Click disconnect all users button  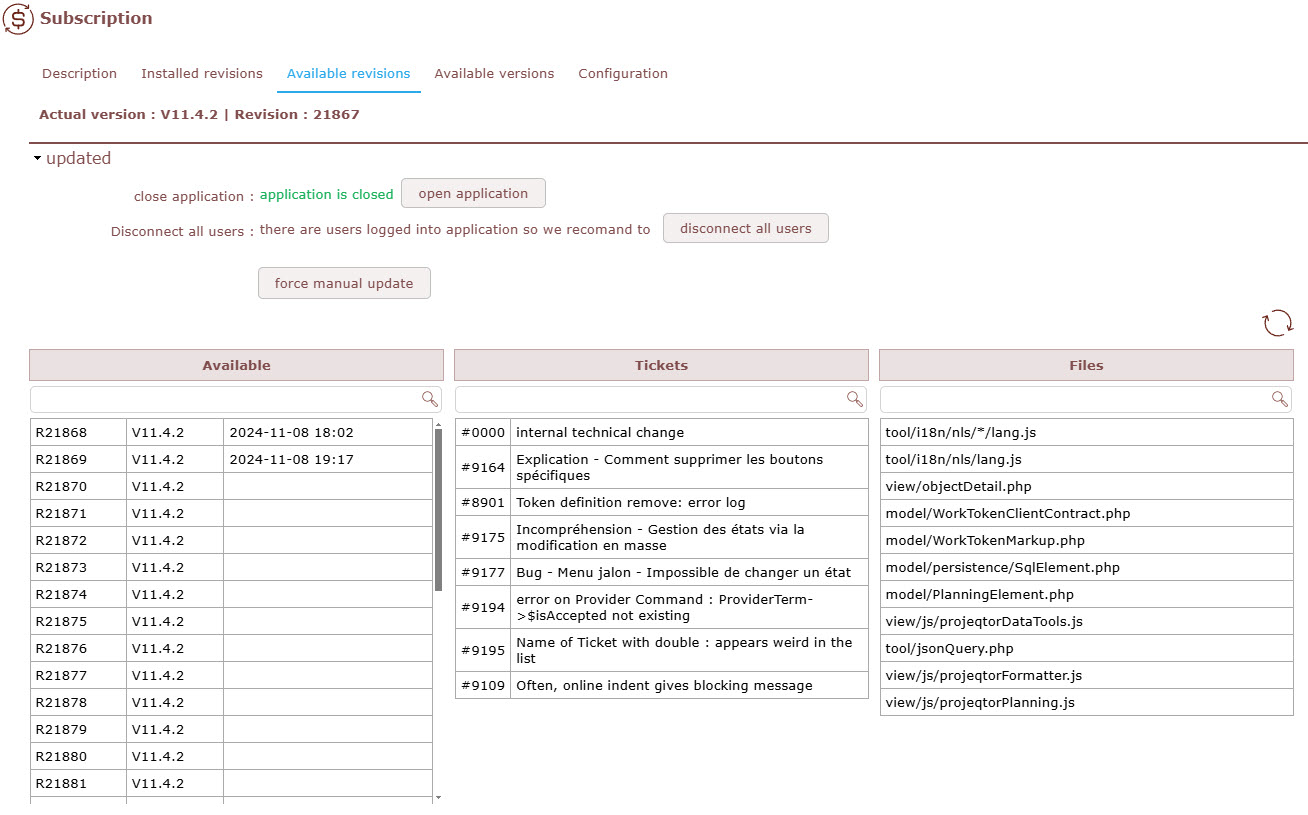tap(745, 229)
